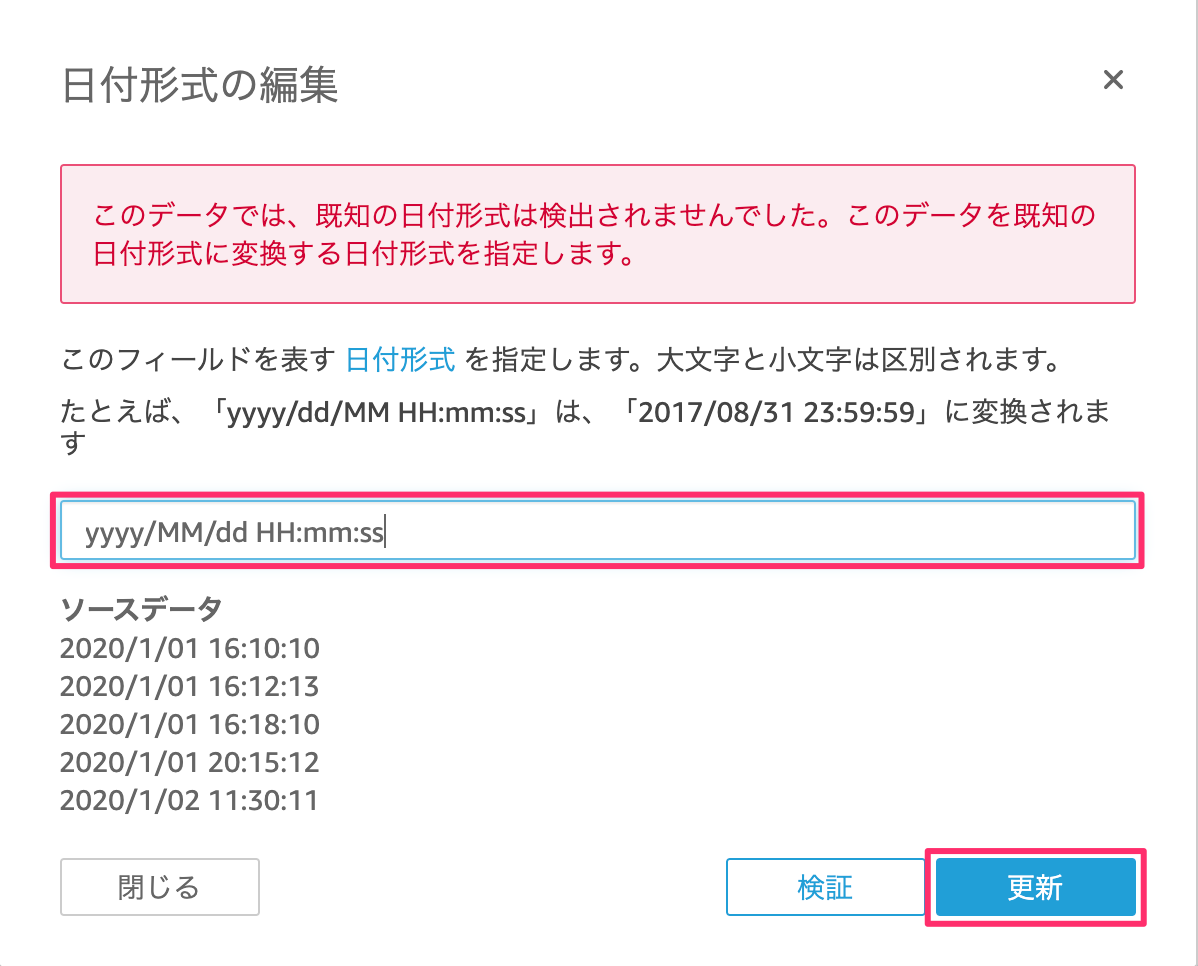The height and width of the screenshot is (966, 1198).
Task: Select the 閉じる button
Action: point(159,887)
